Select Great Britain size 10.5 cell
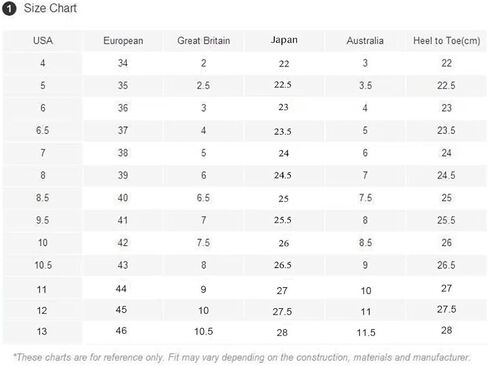Screen dimensions: 488x366 (204, 332)
